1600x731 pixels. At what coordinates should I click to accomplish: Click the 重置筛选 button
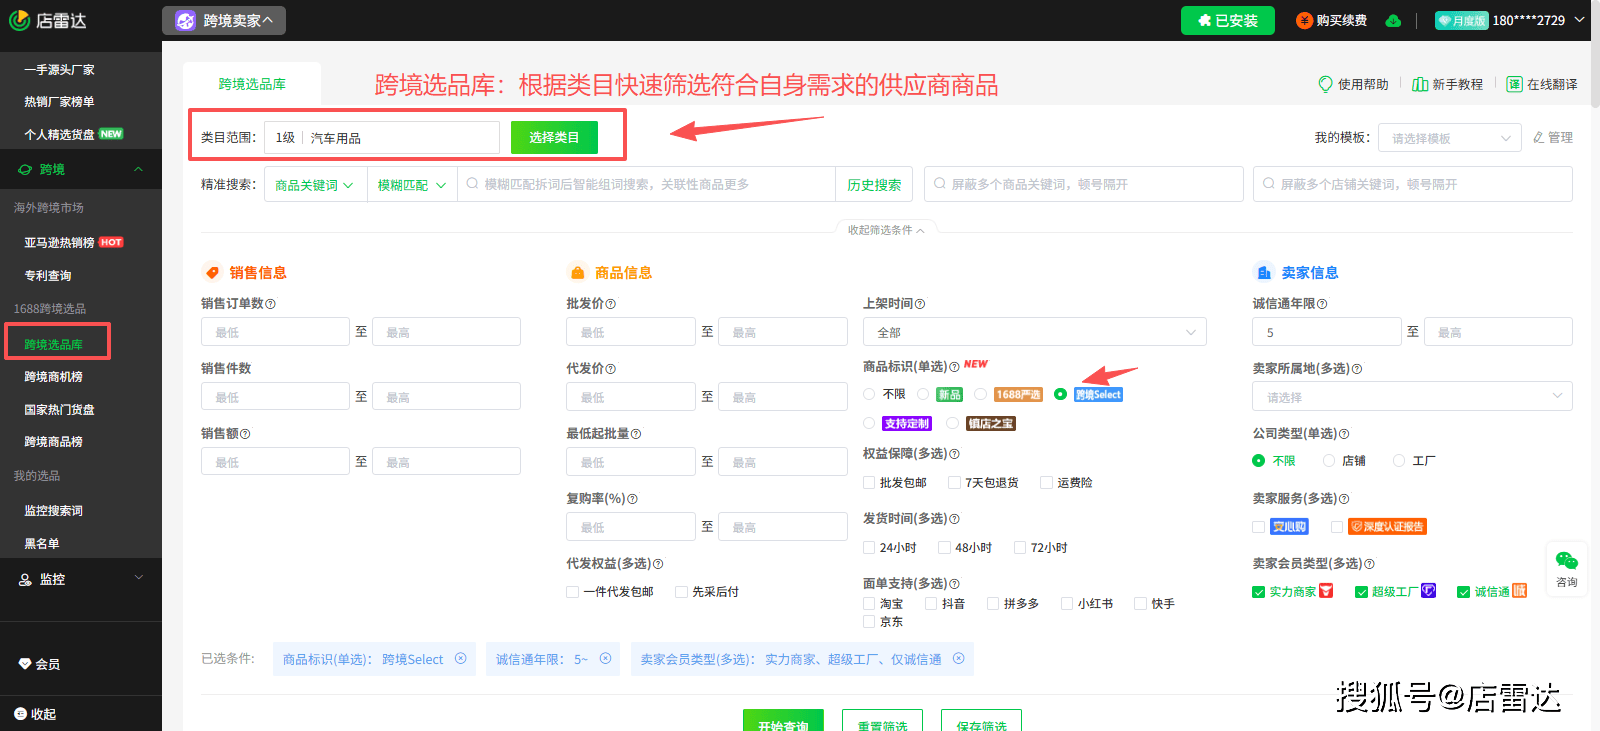(882, 720)
